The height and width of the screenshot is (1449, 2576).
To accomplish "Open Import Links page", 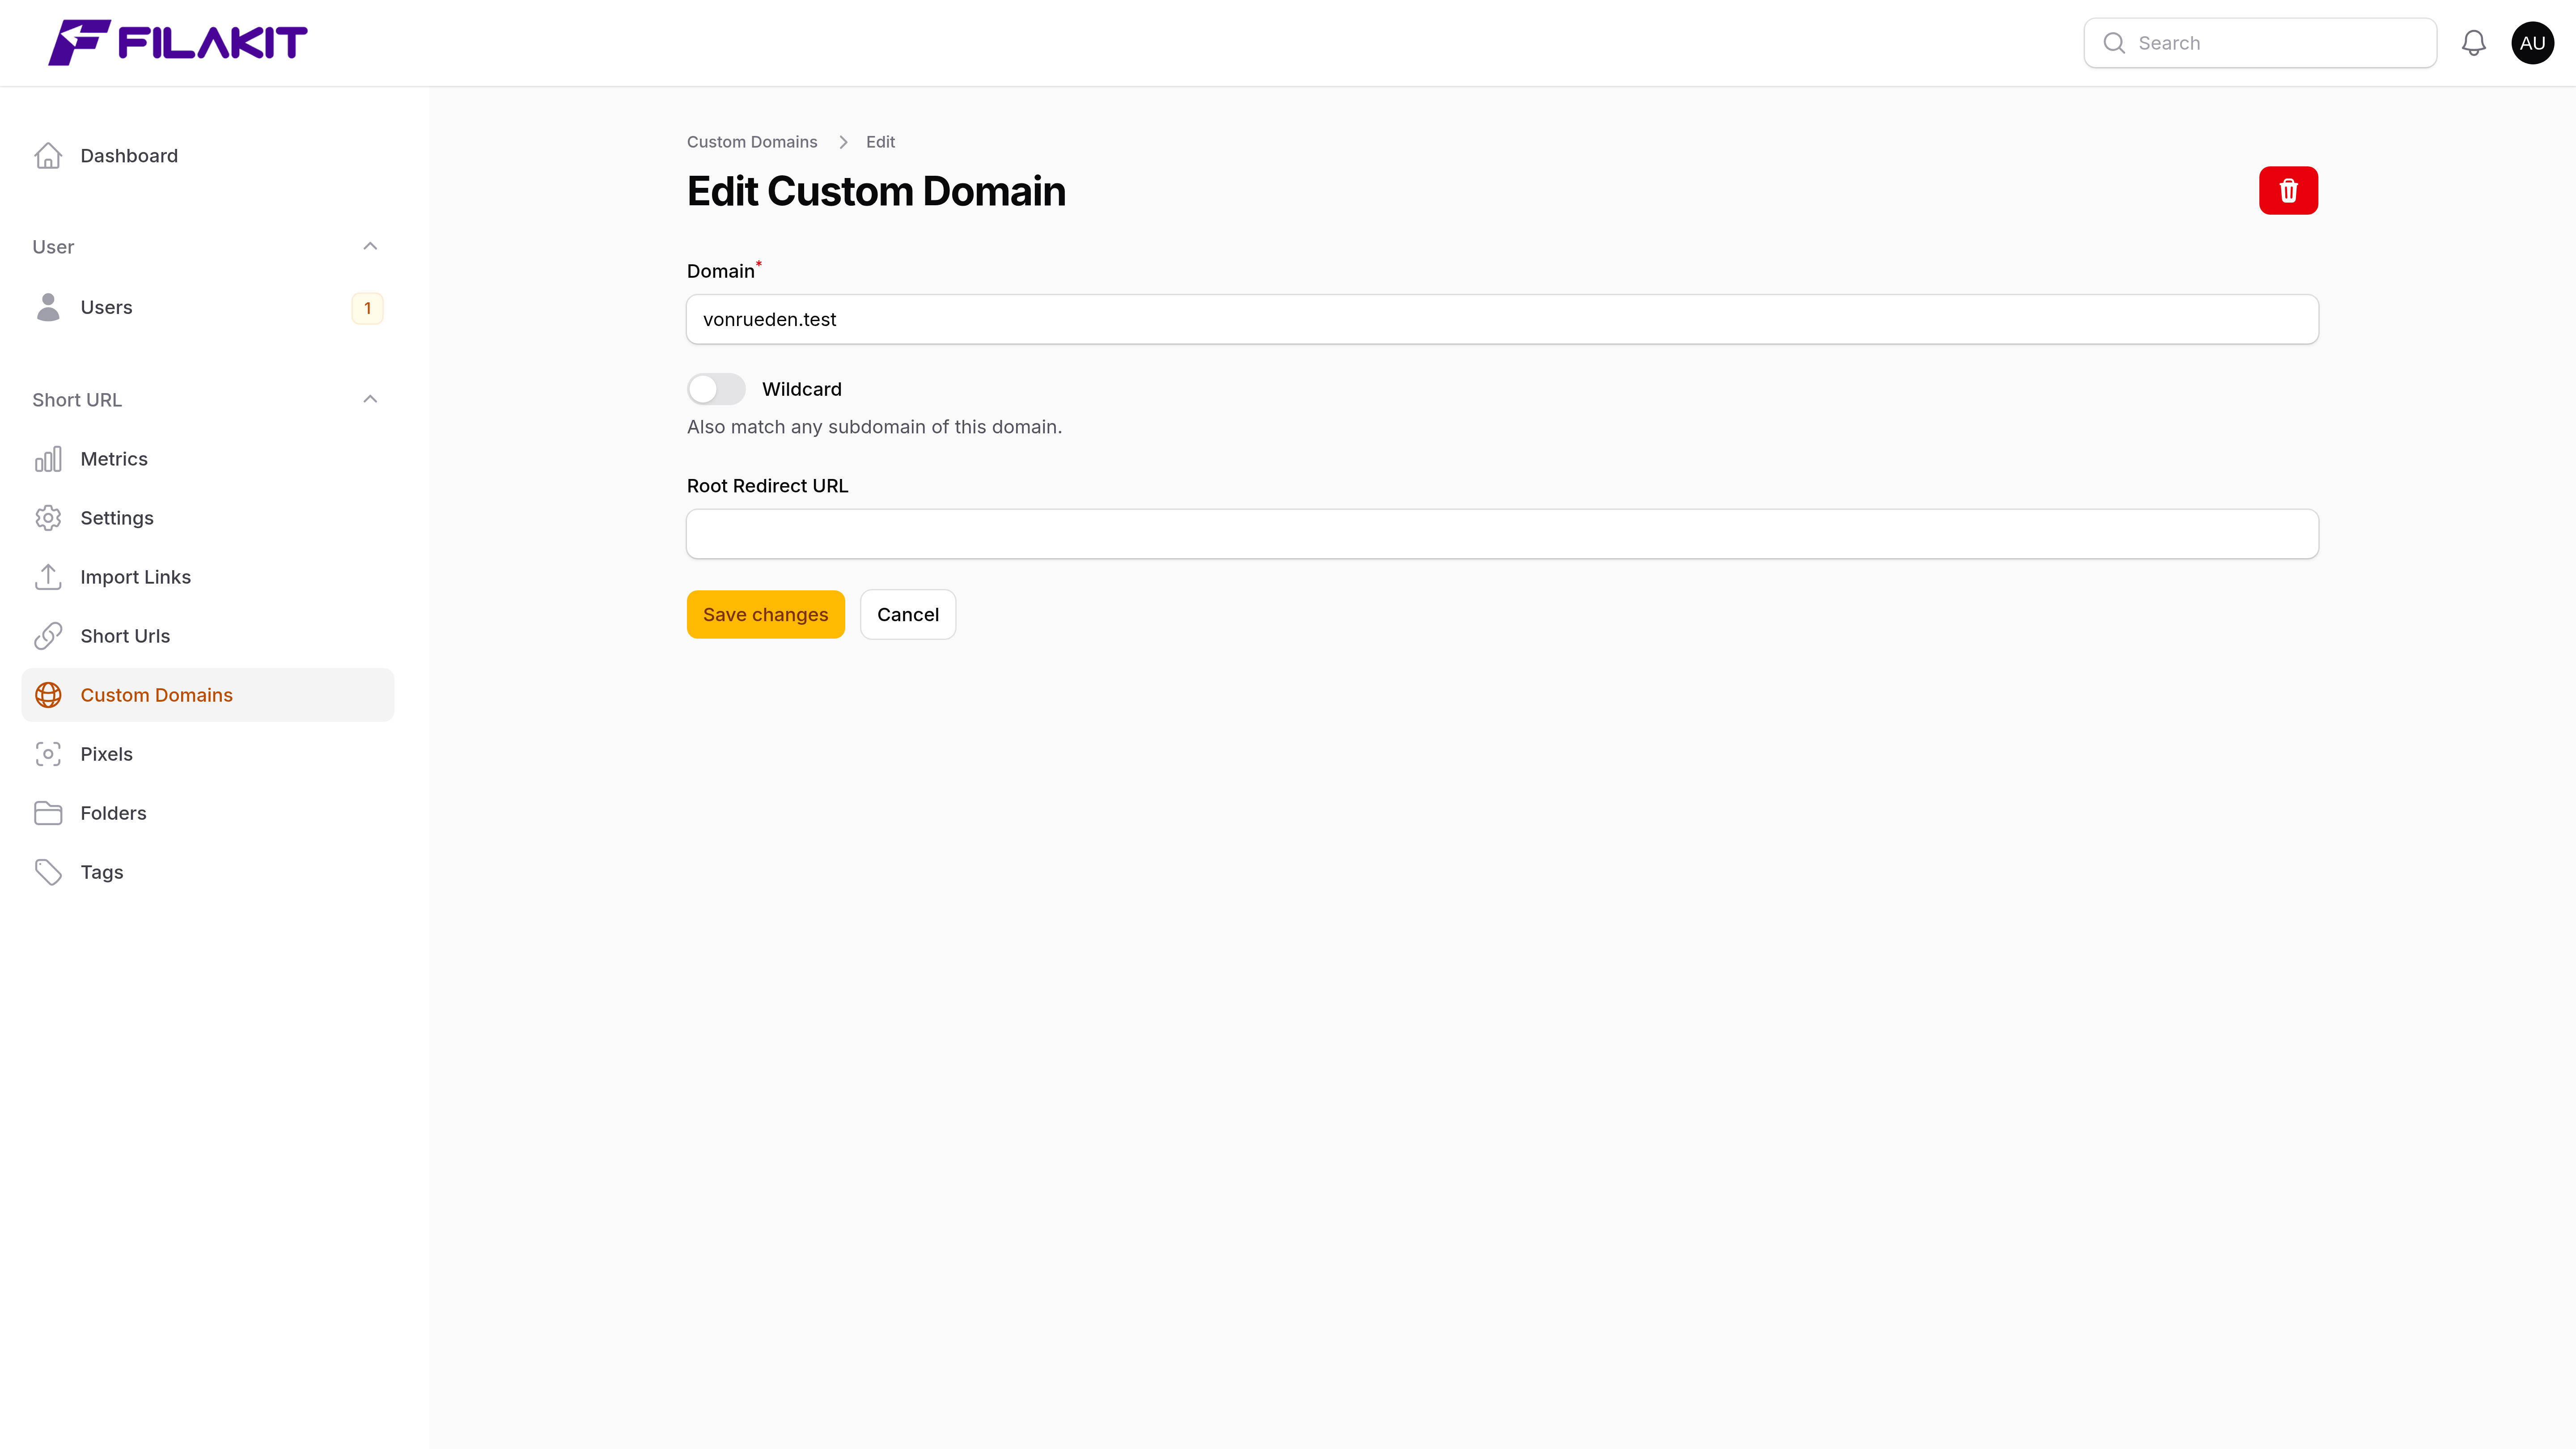I will pos(208,577).
